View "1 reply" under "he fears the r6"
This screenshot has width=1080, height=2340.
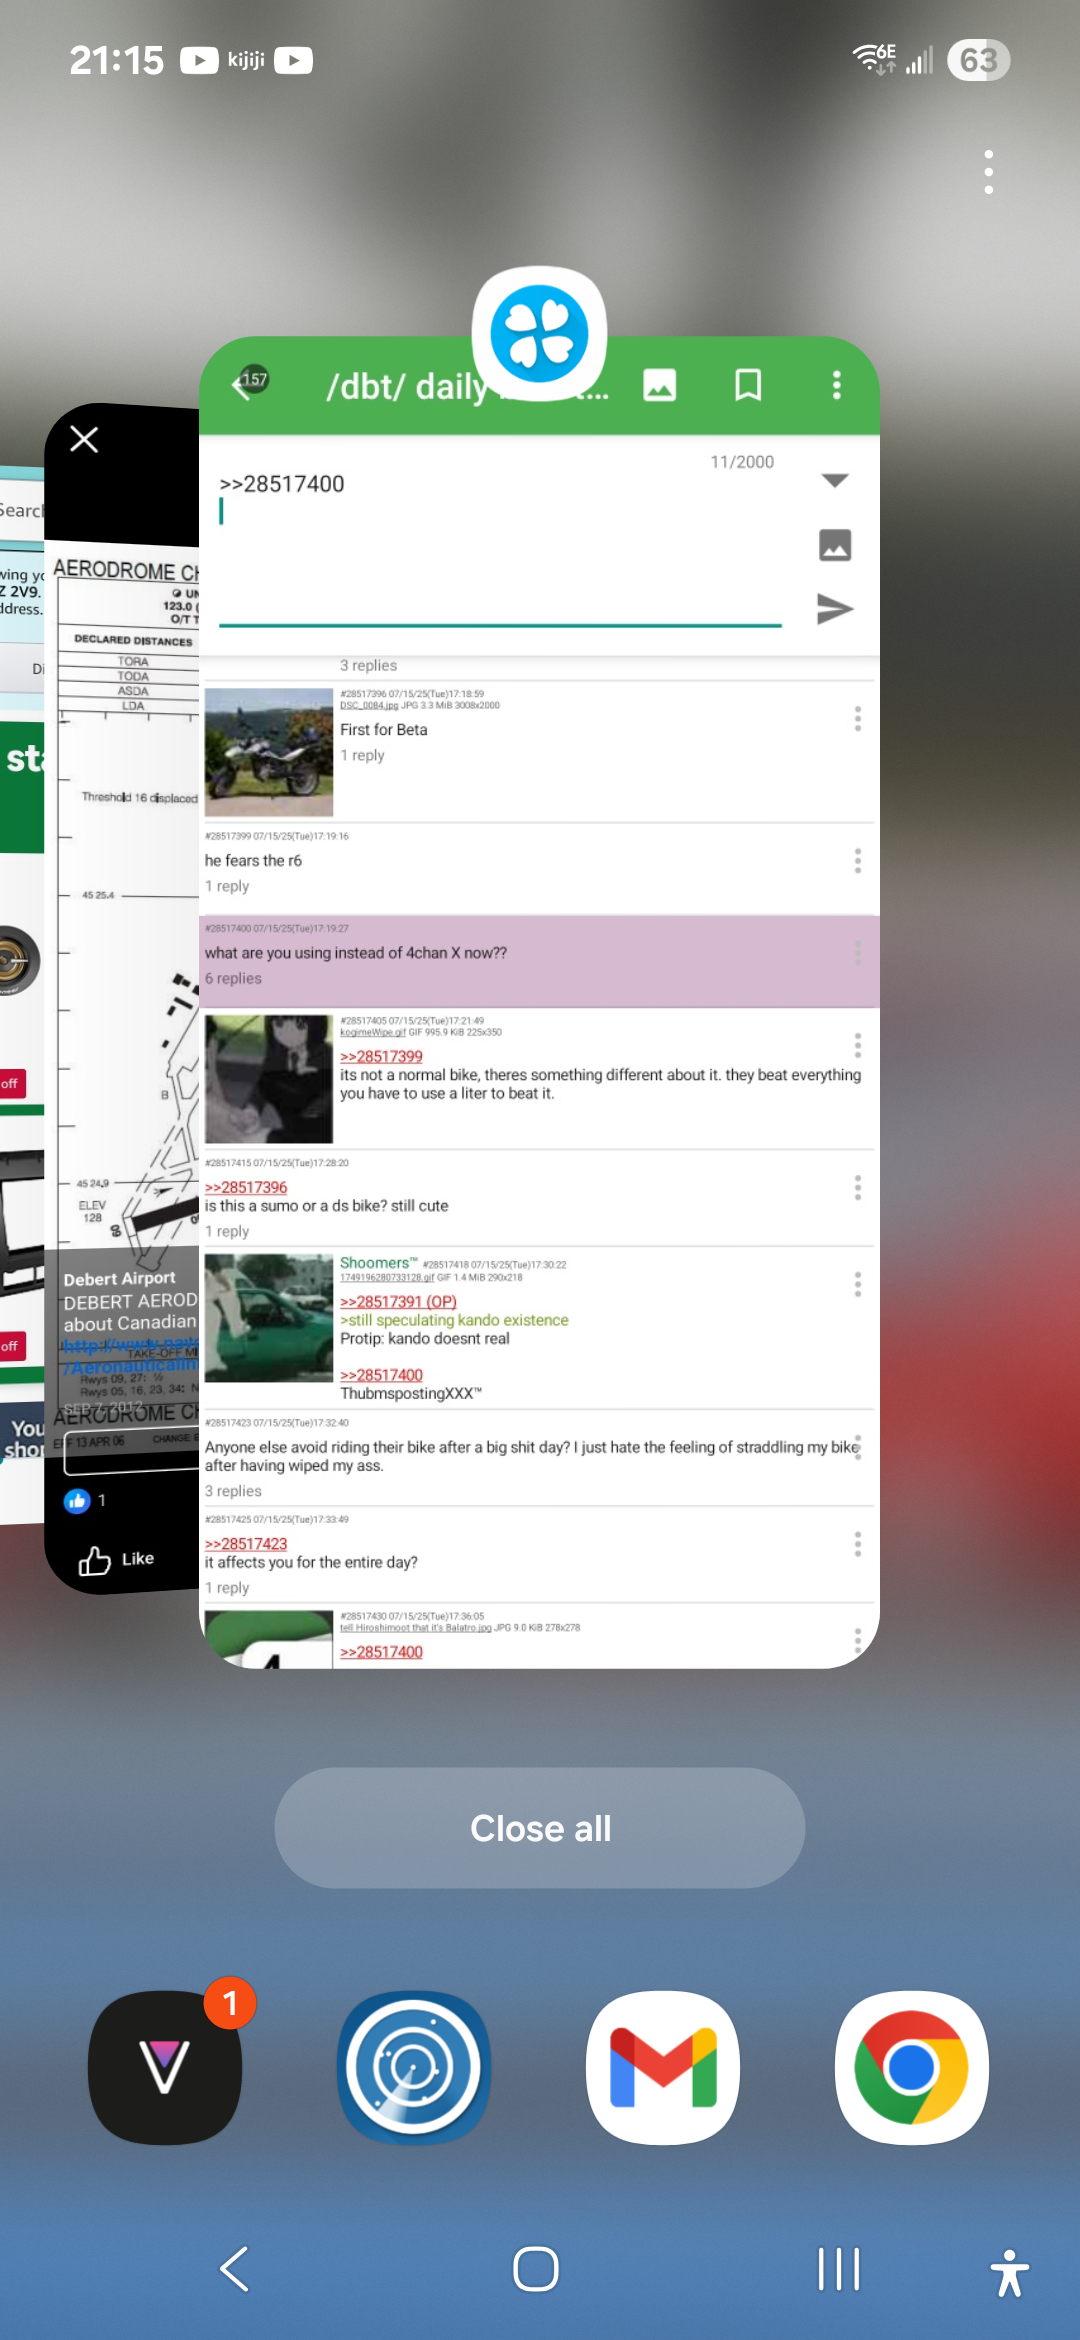pyautogui.click(x=227, y=886)
